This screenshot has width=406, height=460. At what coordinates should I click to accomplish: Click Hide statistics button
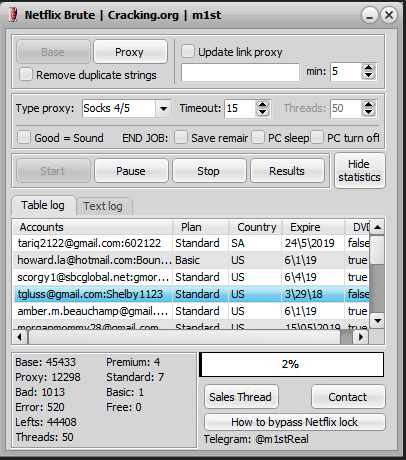360,171
